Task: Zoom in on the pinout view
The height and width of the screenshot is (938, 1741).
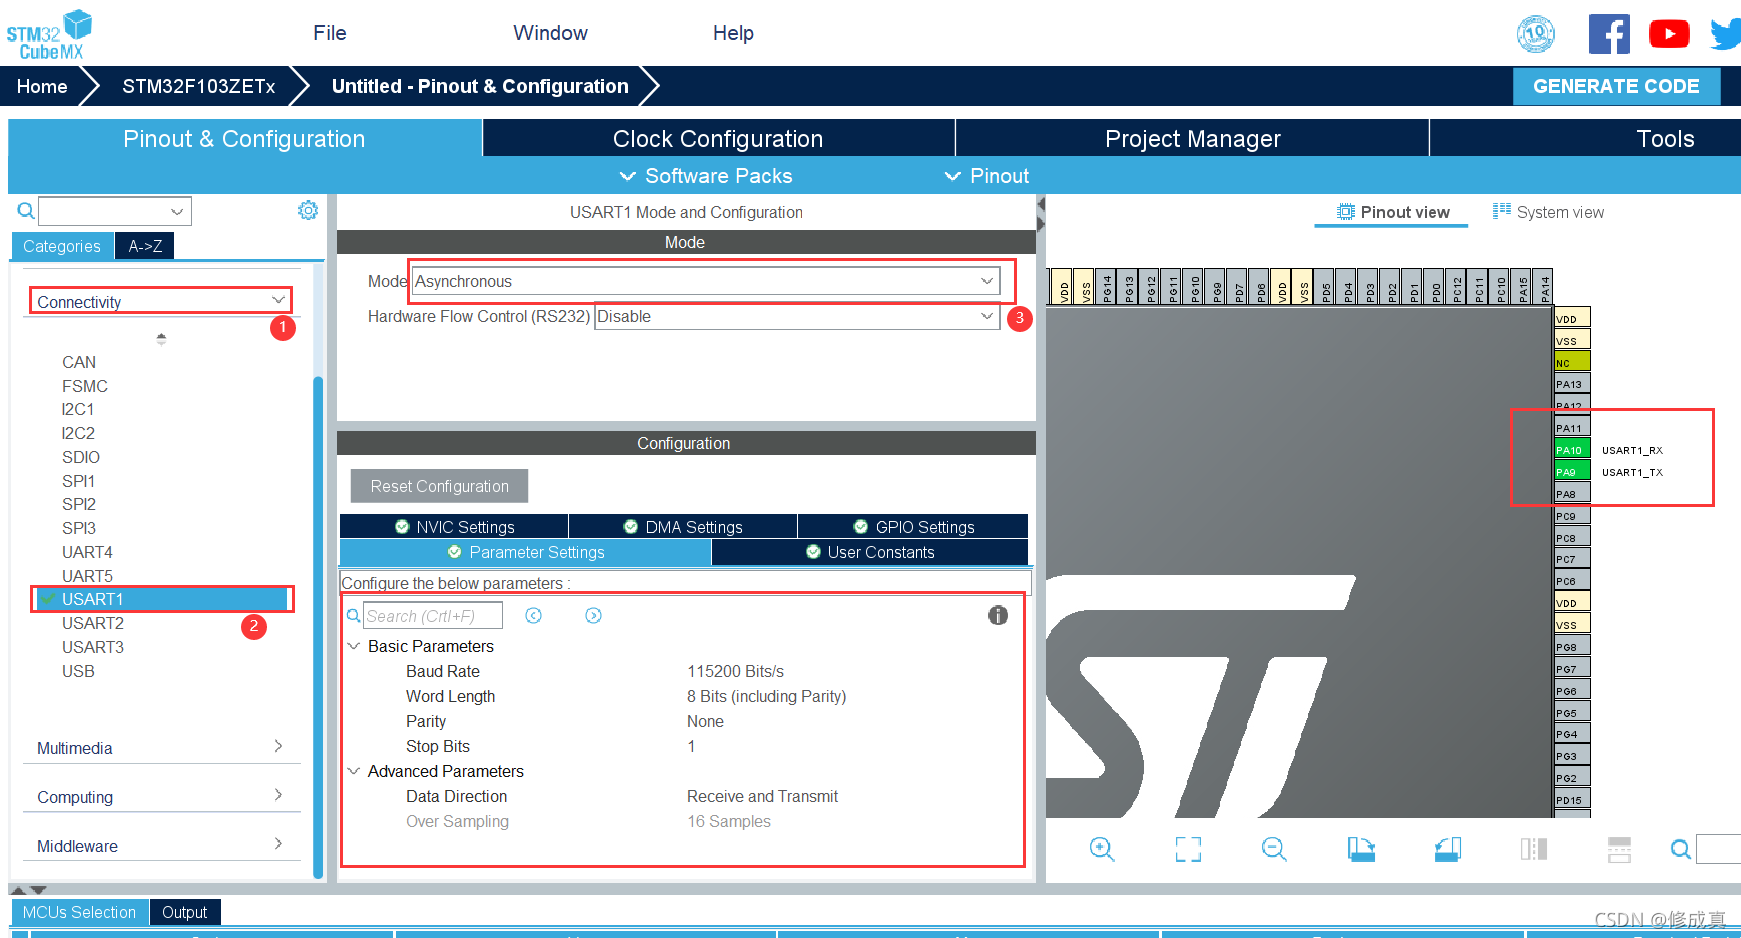Action: pos(1102,849)
